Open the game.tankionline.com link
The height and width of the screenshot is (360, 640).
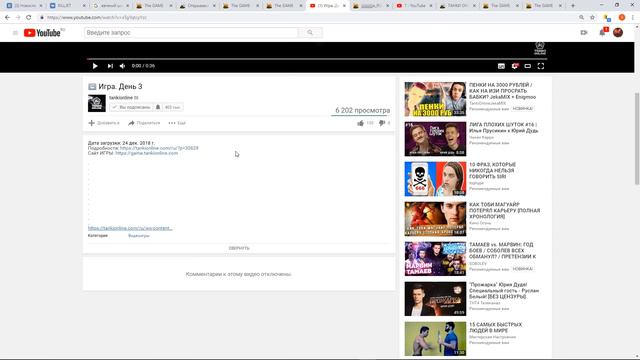point(147,153)
